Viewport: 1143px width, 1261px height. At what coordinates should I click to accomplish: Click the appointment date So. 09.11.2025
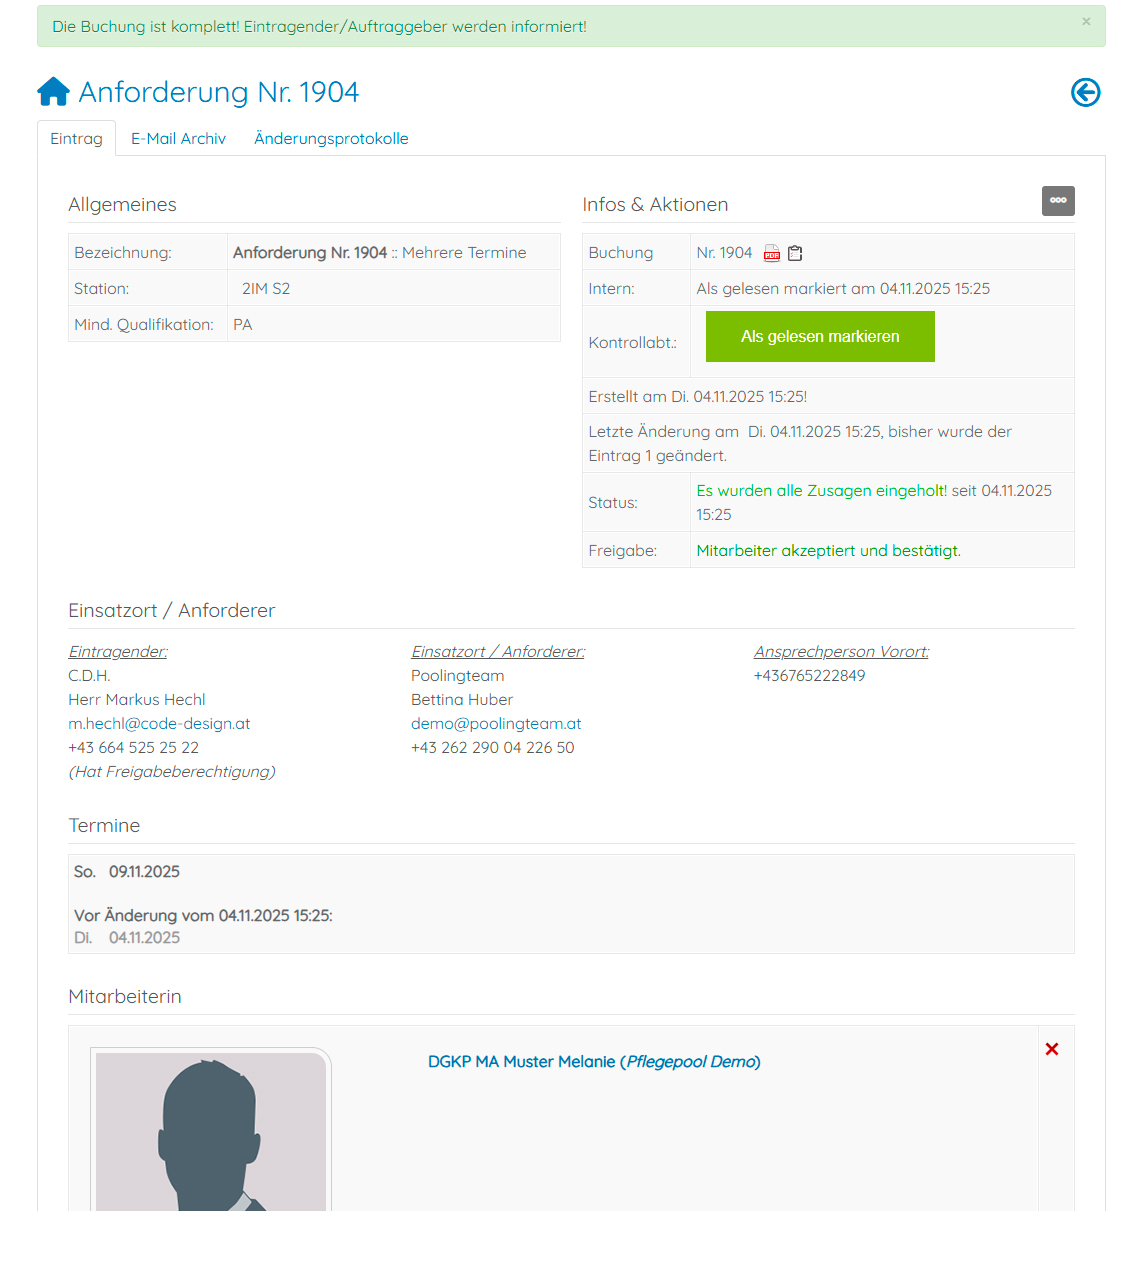(x=127, y=872)
